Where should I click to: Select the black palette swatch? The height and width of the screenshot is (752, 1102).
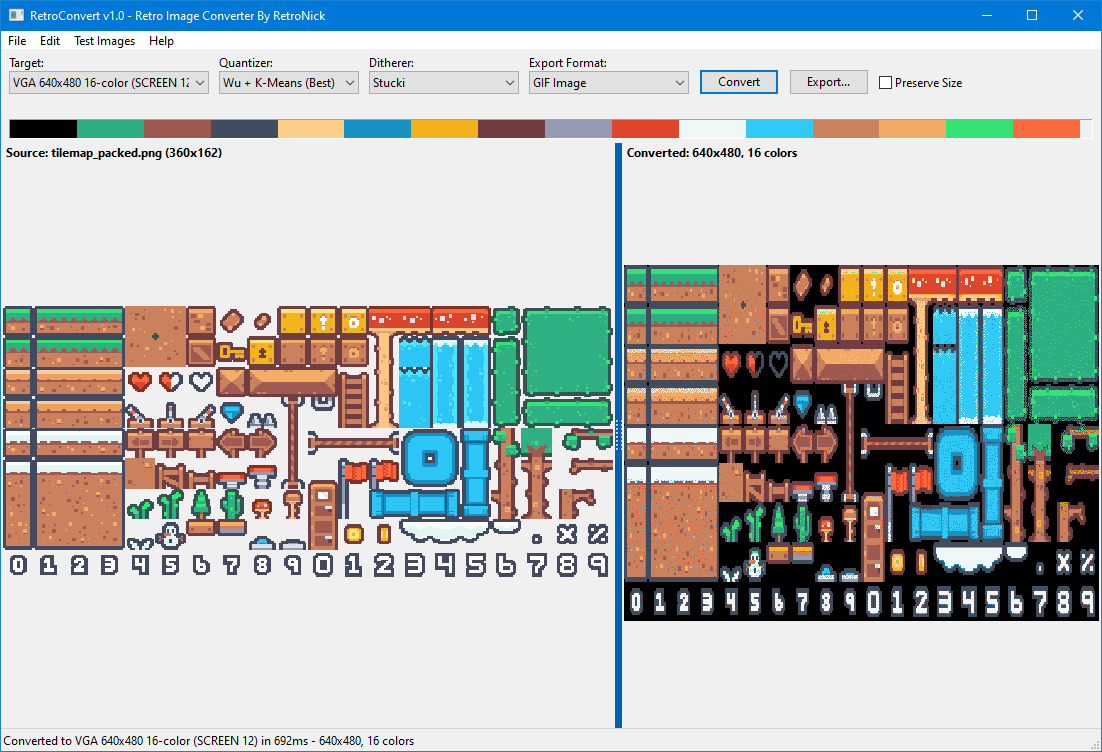(43, 129)
